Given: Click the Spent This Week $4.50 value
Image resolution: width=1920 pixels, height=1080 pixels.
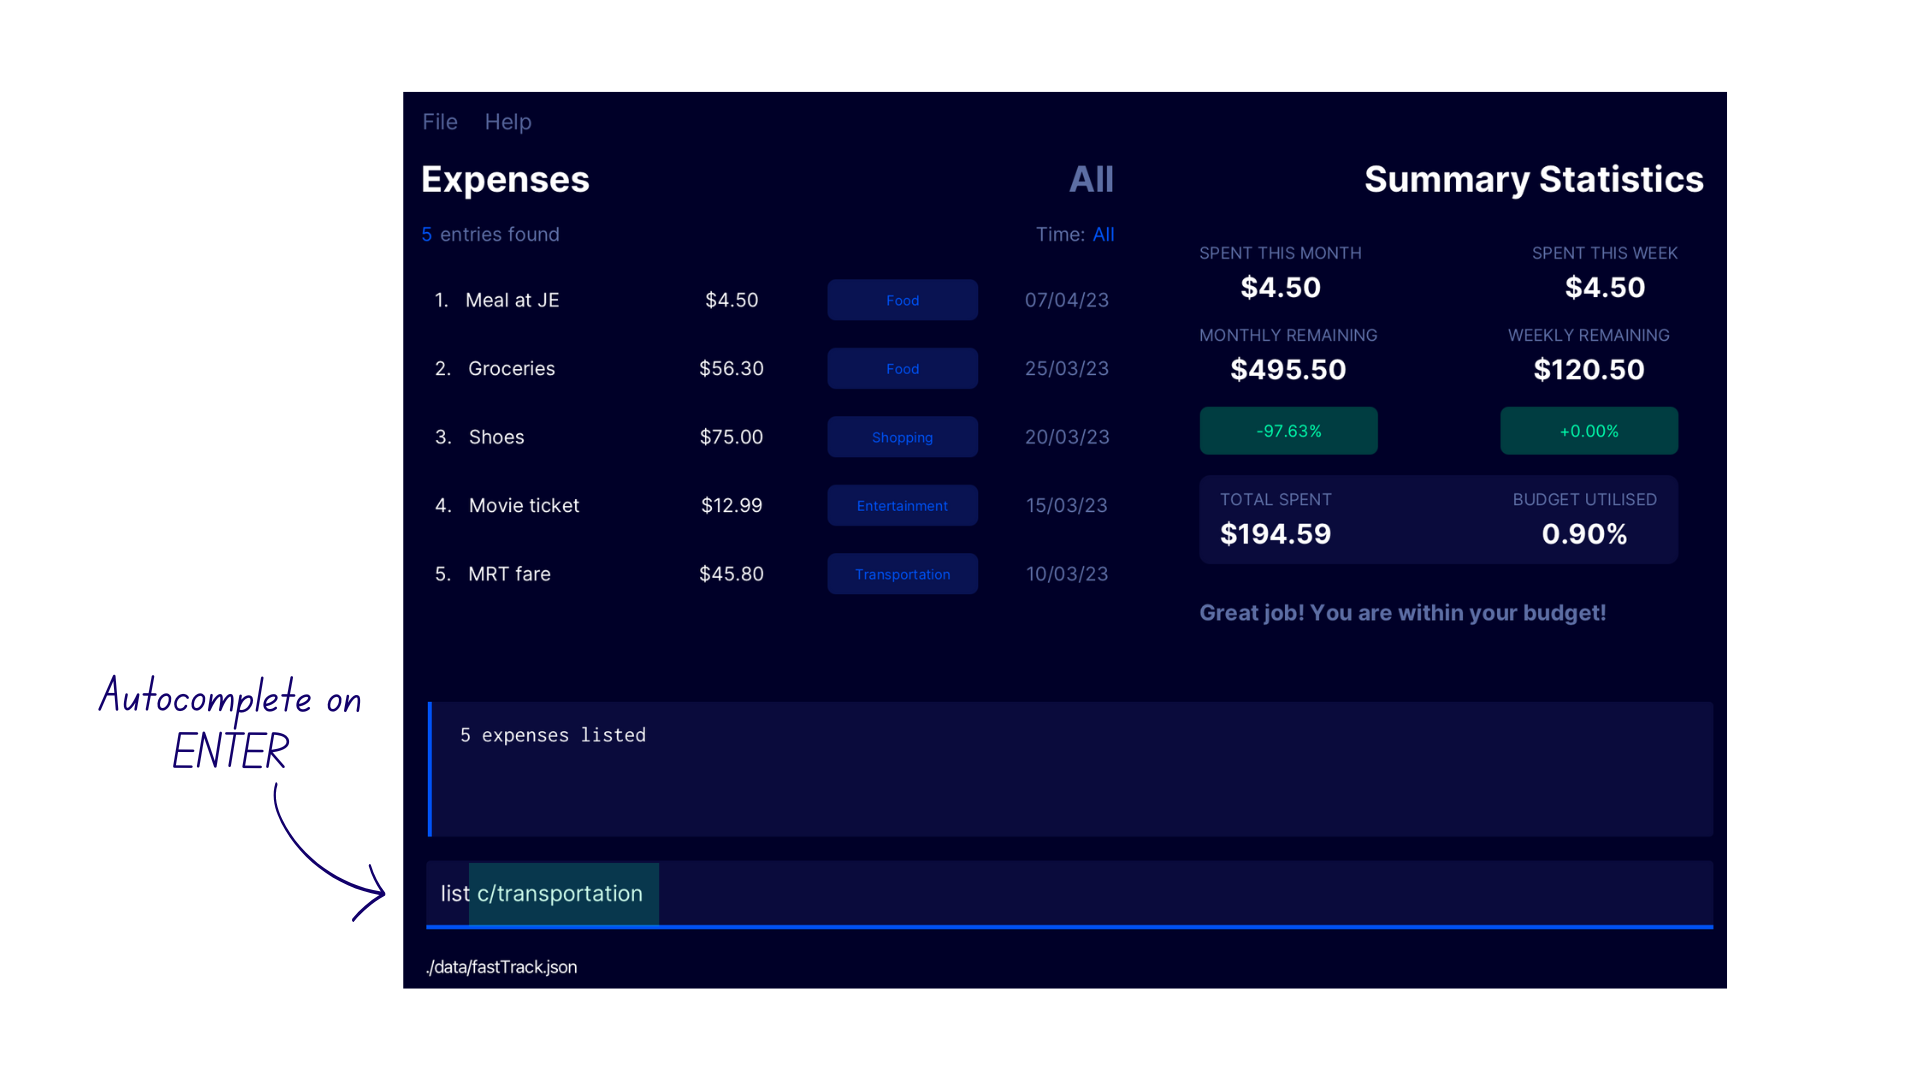Looking at the screenshot, I should 1605,288.
